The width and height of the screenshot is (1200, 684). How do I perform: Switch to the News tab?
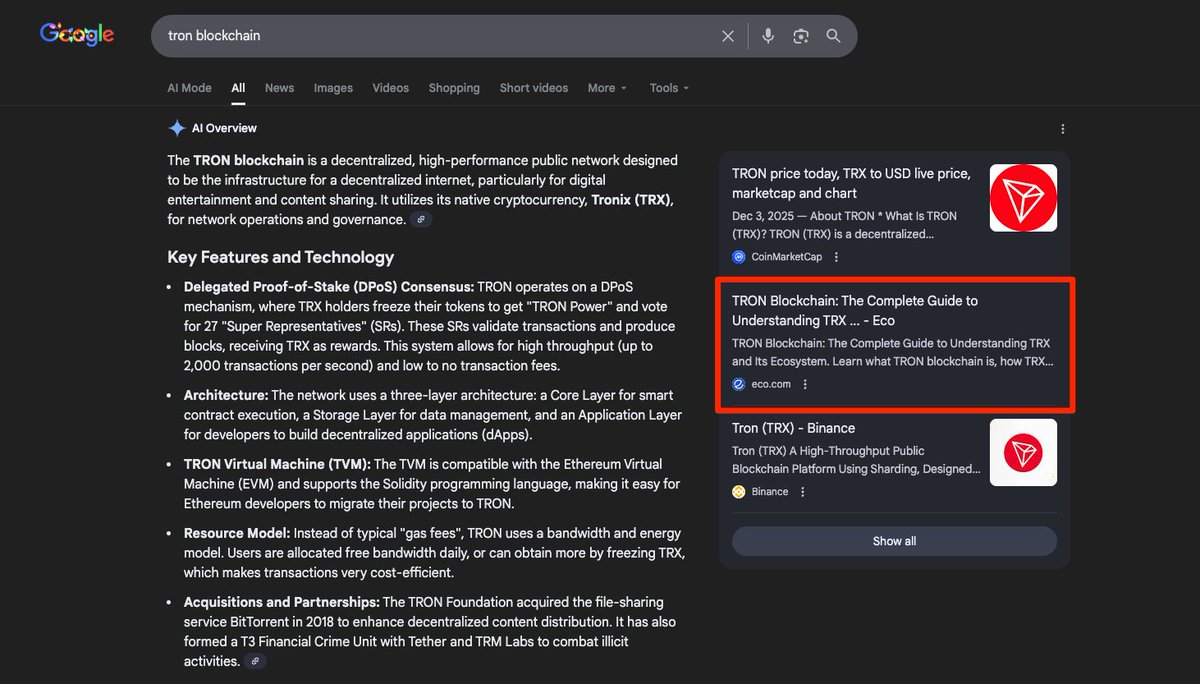[279, 88]
